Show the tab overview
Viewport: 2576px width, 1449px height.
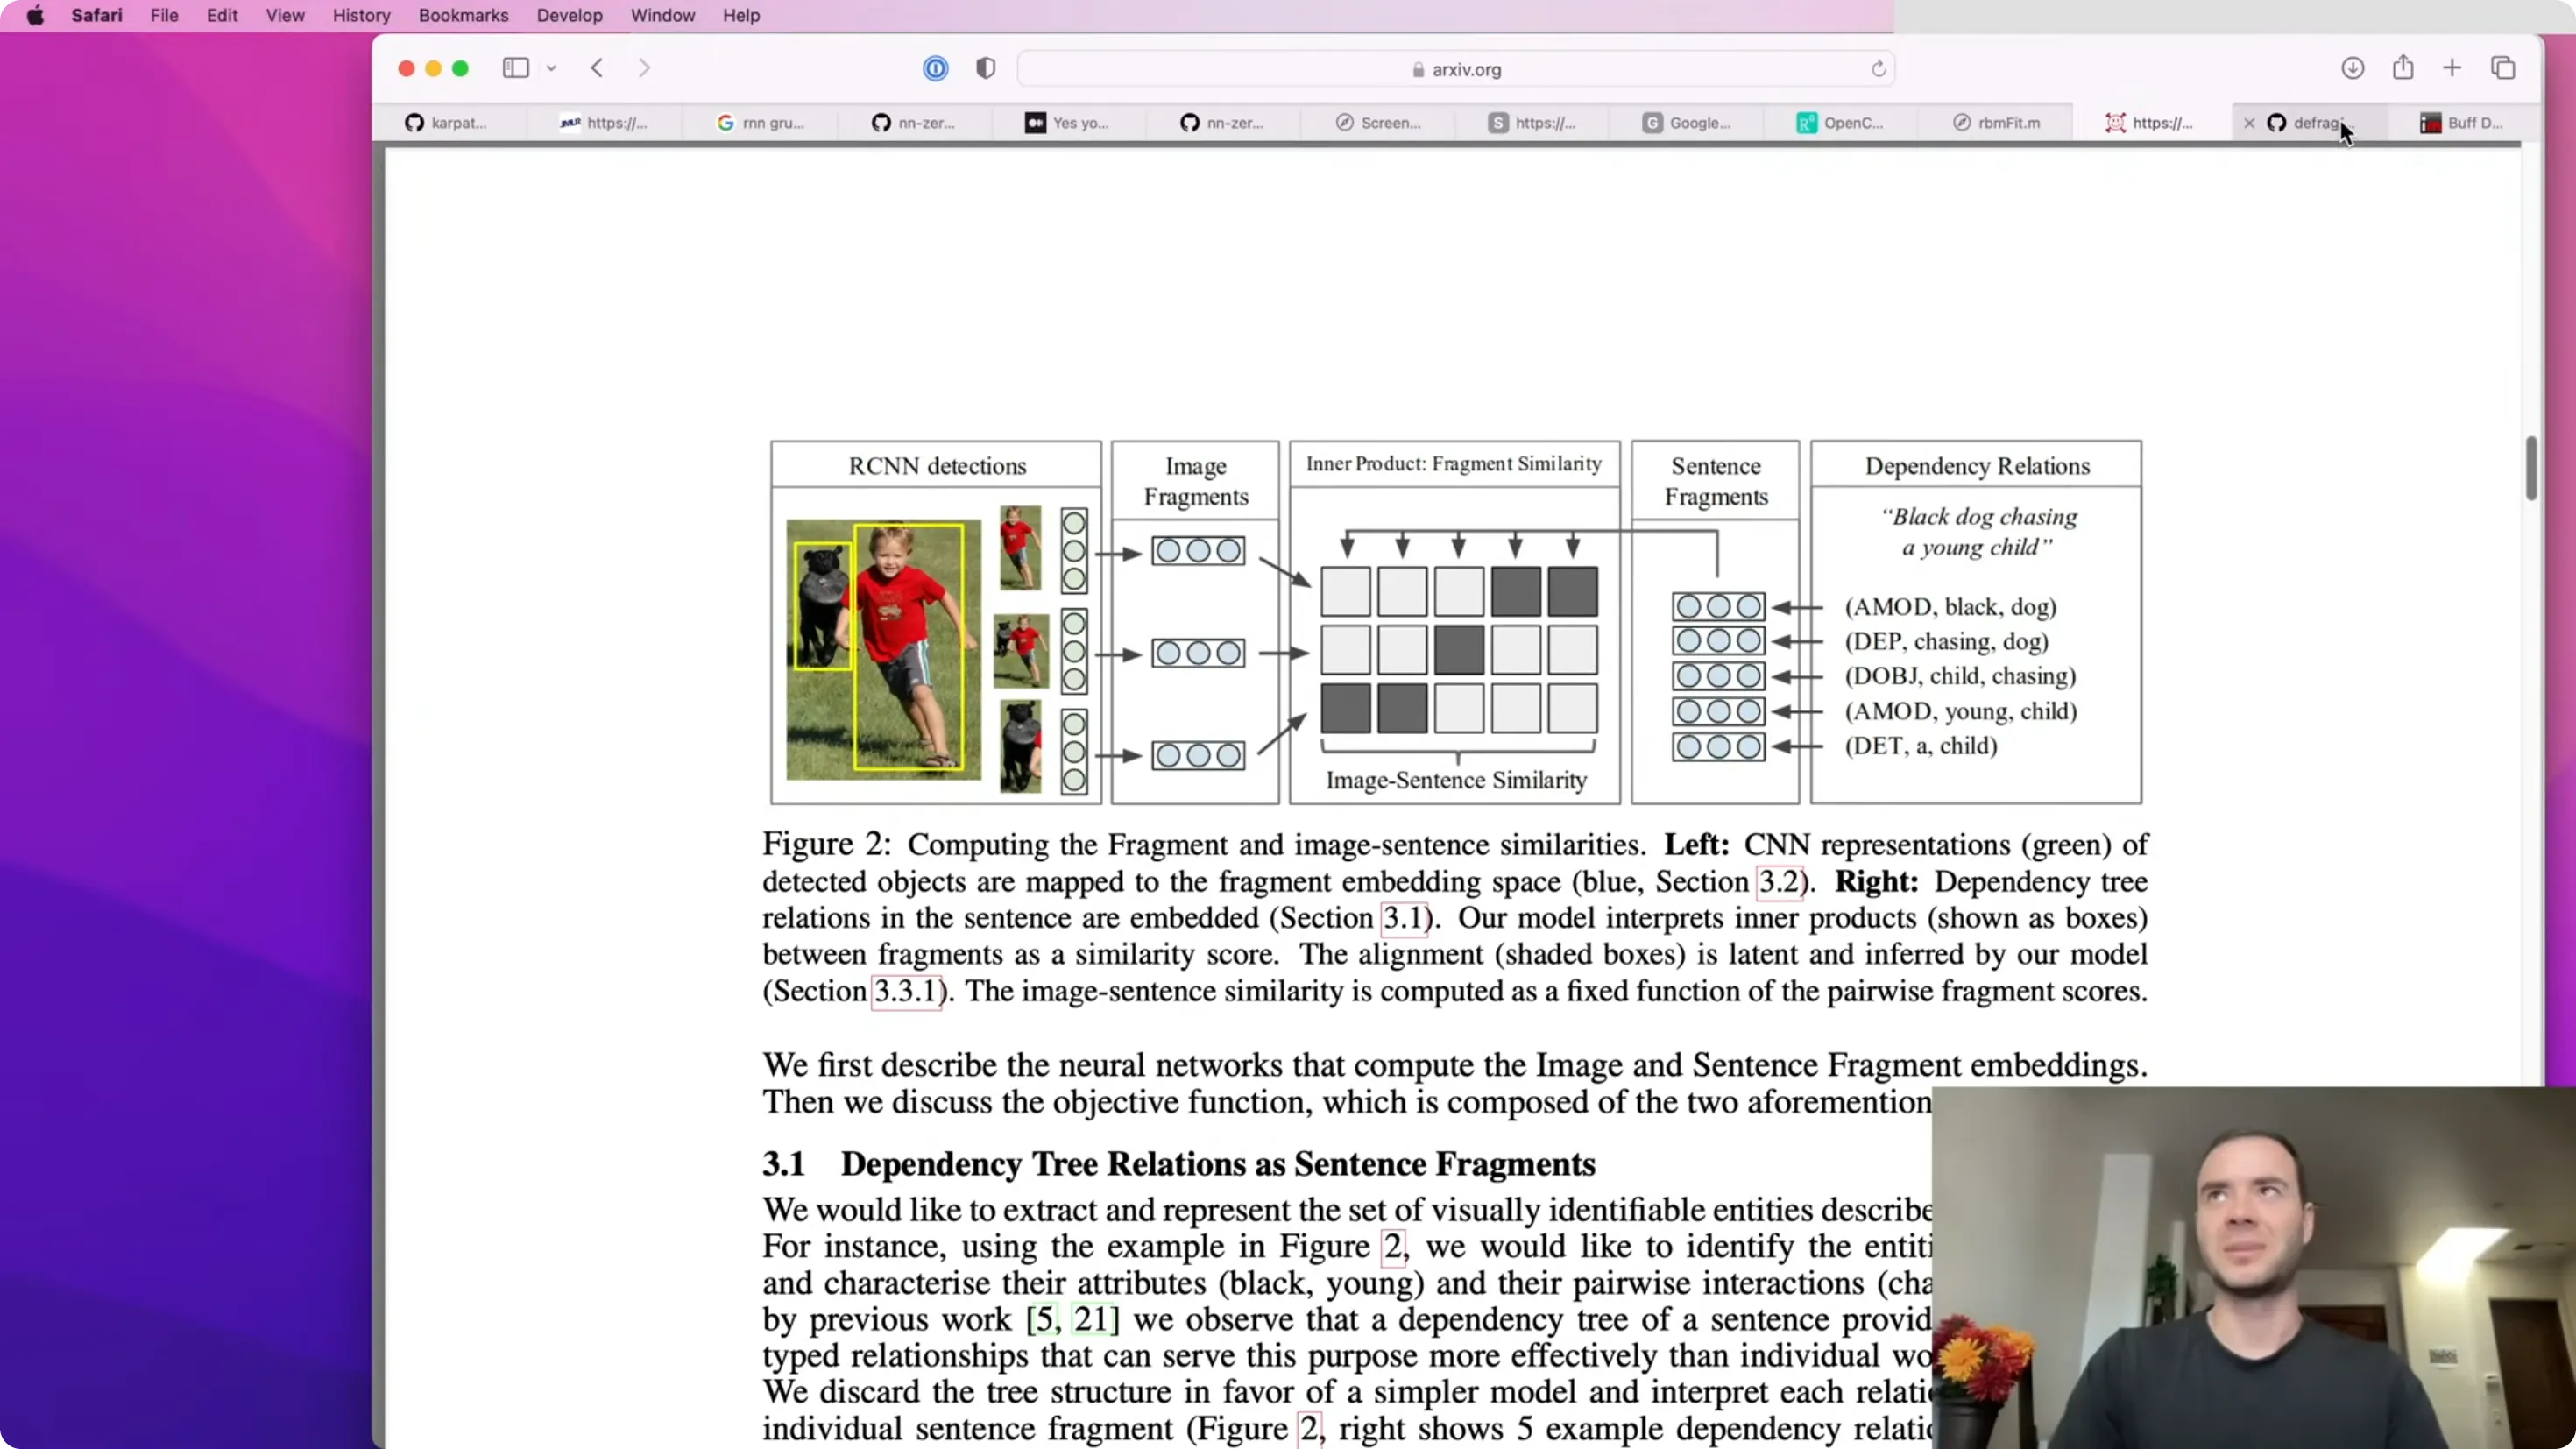coord(2503,68)
